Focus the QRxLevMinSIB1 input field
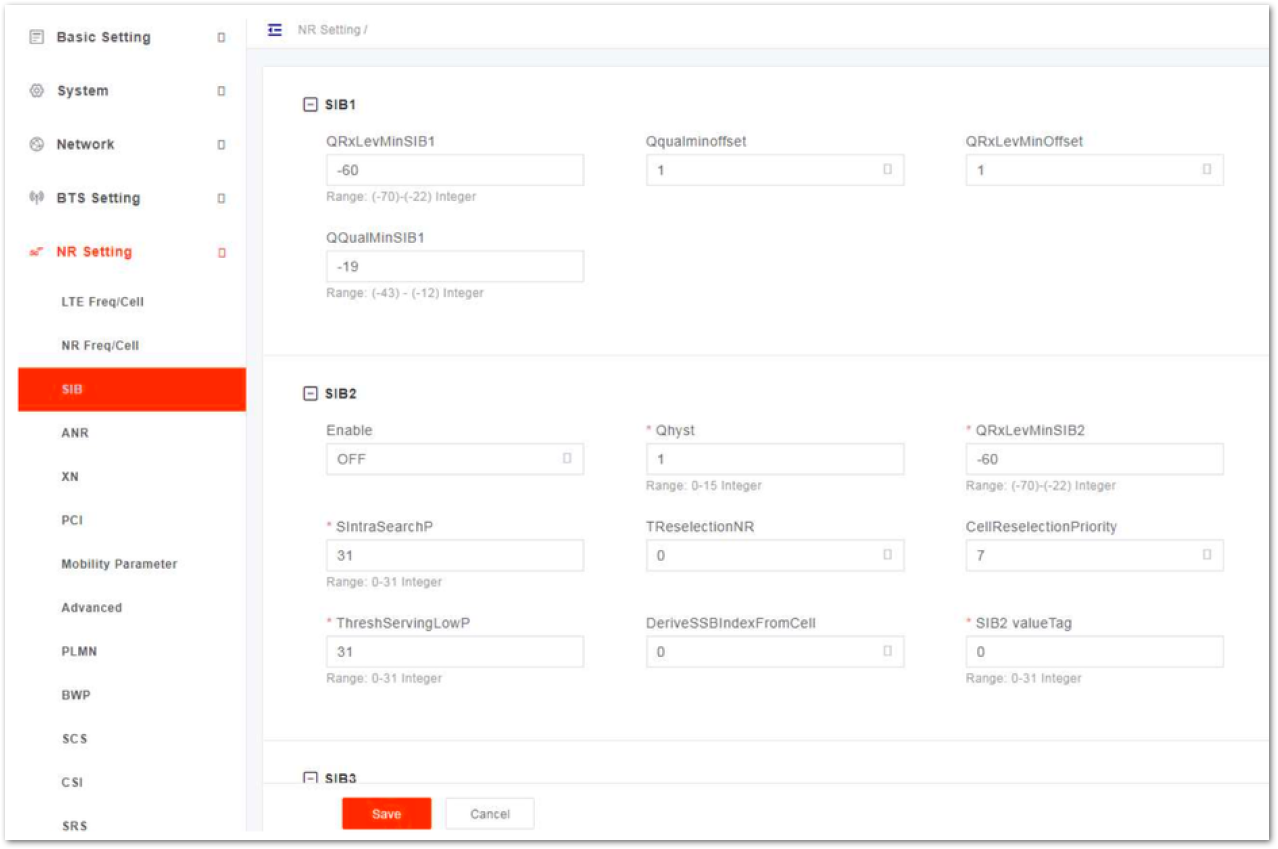Image resolution: width=1278 pixels, height=849 pixels. (x=455, y=170)
